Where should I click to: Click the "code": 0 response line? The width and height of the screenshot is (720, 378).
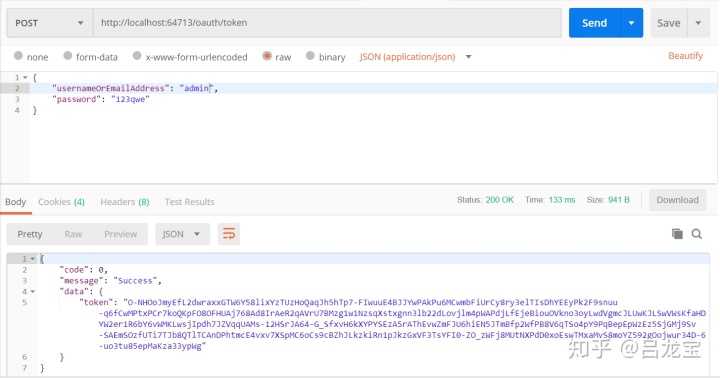(83, 270)
